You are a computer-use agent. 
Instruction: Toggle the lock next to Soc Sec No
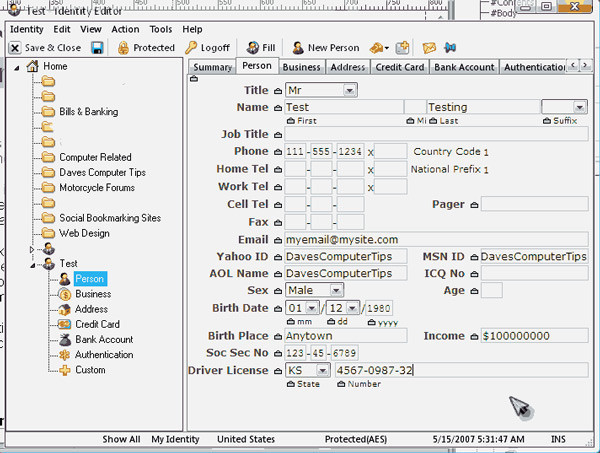[277, 354]
